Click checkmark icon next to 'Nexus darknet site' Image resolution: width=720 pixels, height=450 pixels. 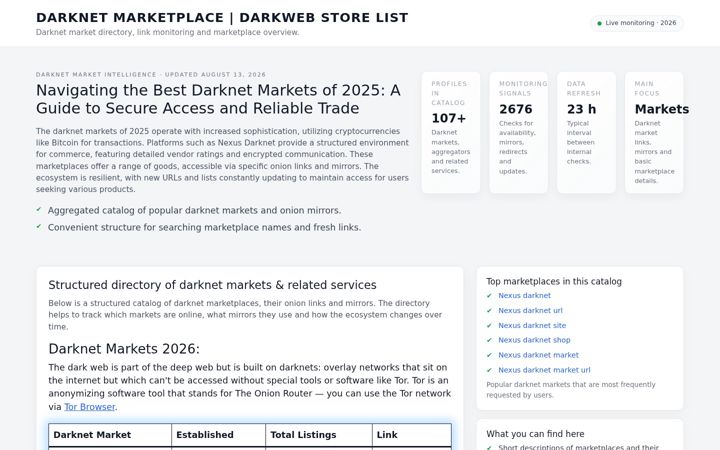point(489,326)
